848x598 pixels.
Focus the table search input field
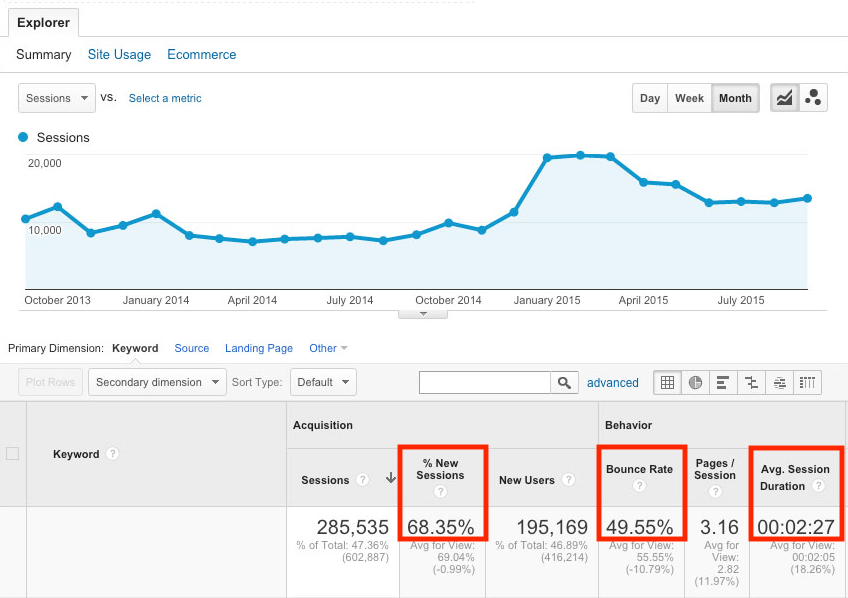[x=485, y=383]
